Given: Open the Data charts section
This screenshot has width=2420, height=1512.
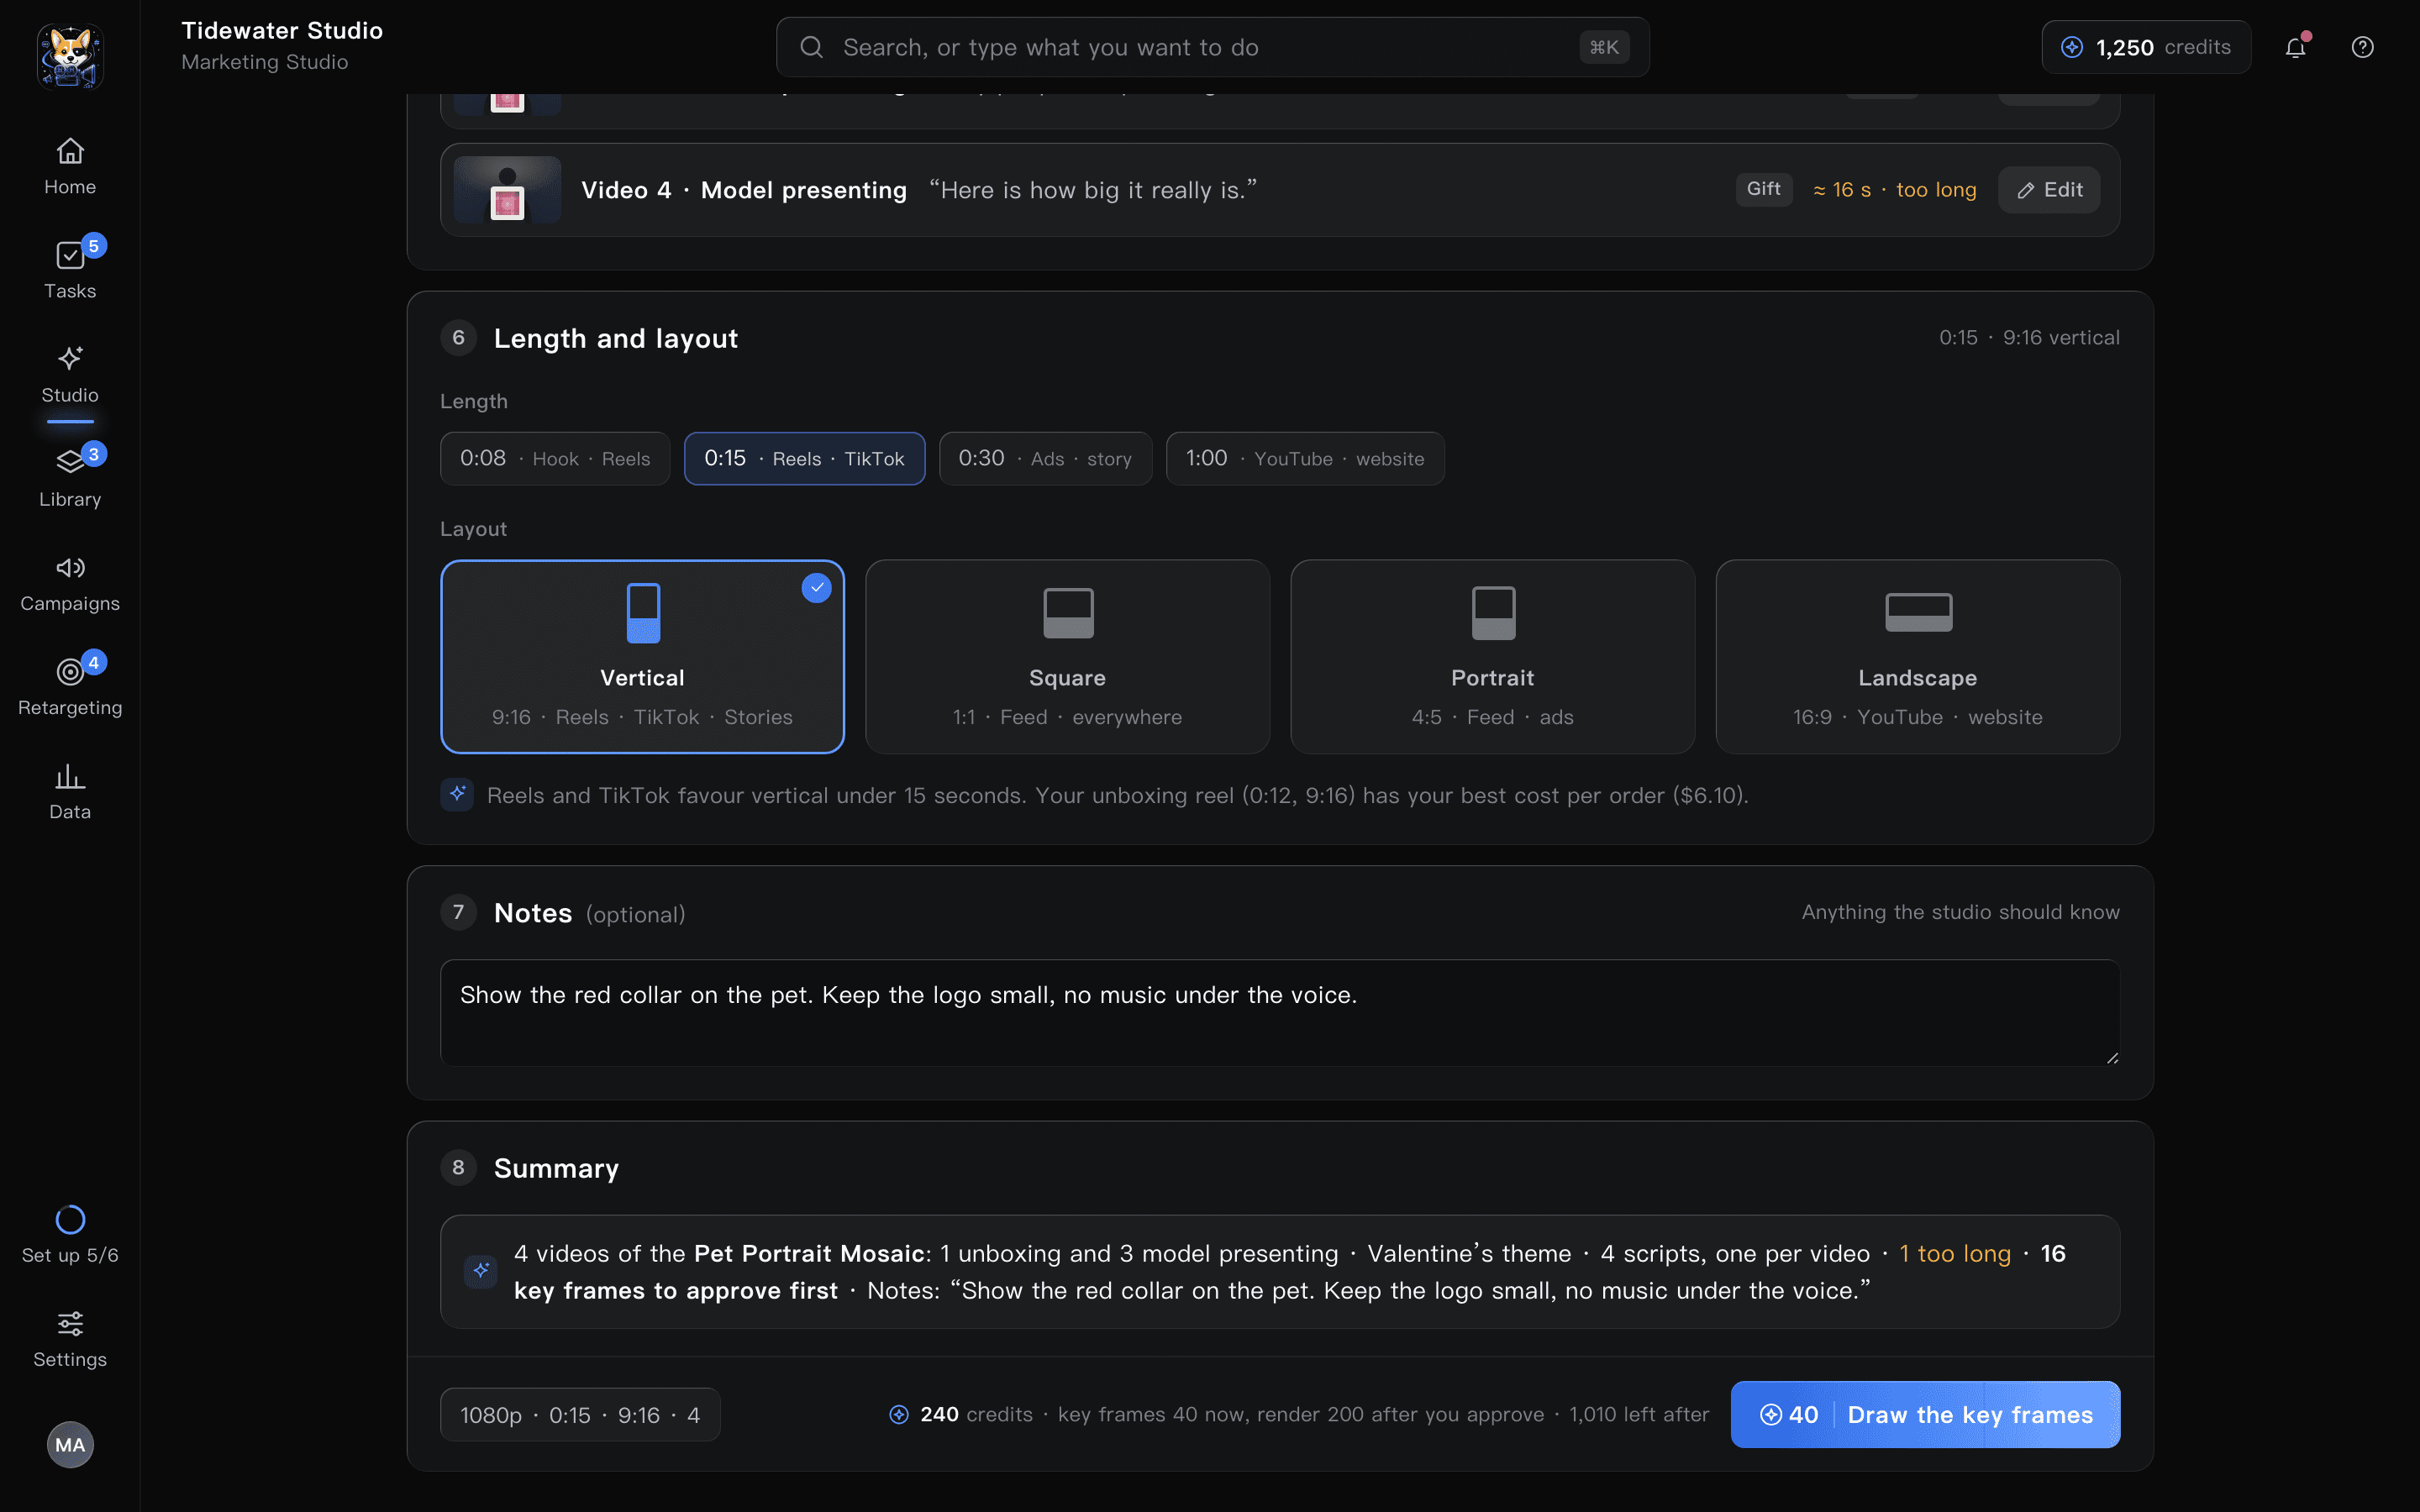Looking at the screenshot, I should pyautogui.click(x=70, y=791).
